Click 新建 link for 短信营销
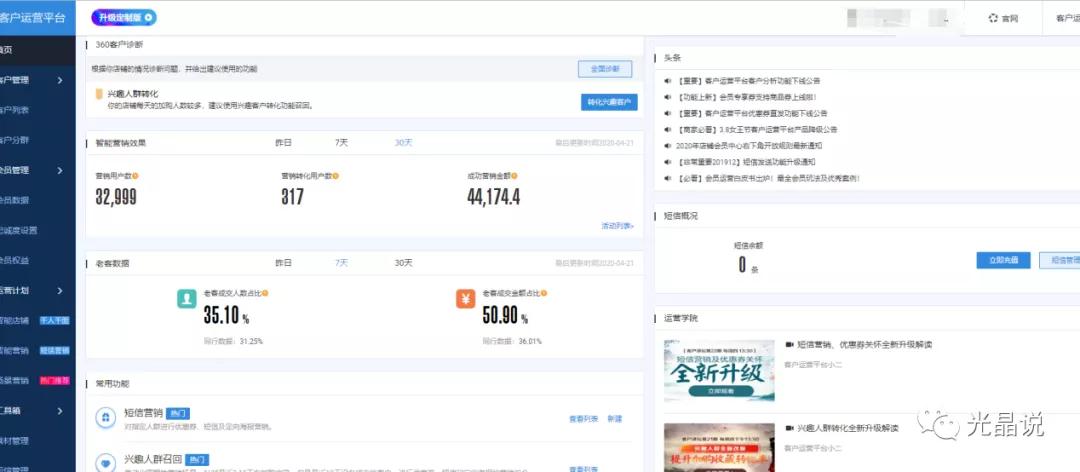The image size is (1080, 472). click(x=614, y=418)
